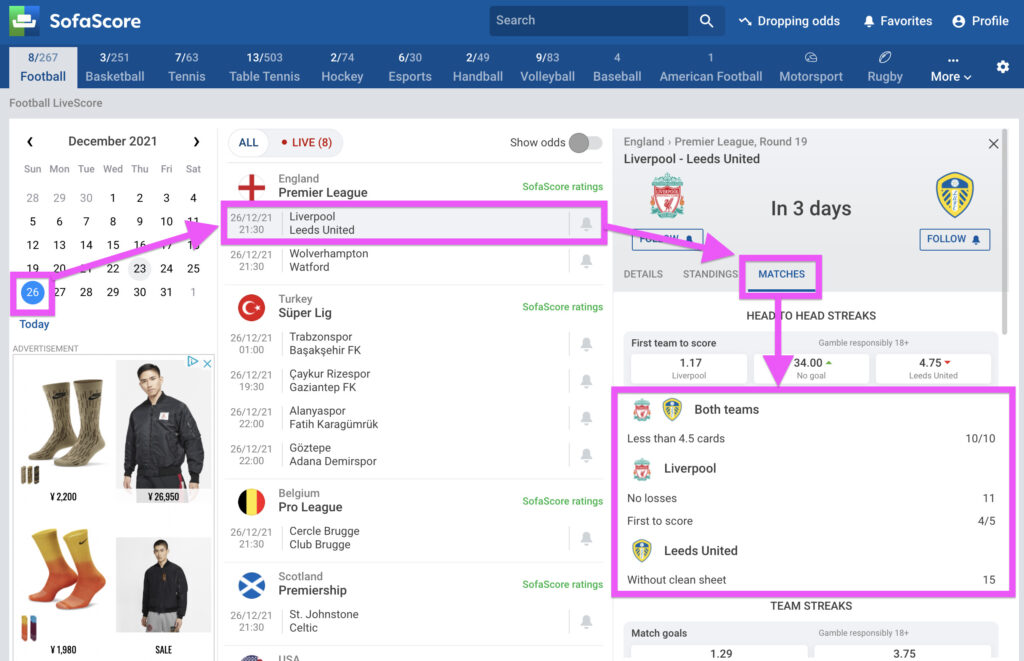Select the 1.17 Liverpool odds box
Viewport: 1024px width, 661px height.
click(689, 368)
